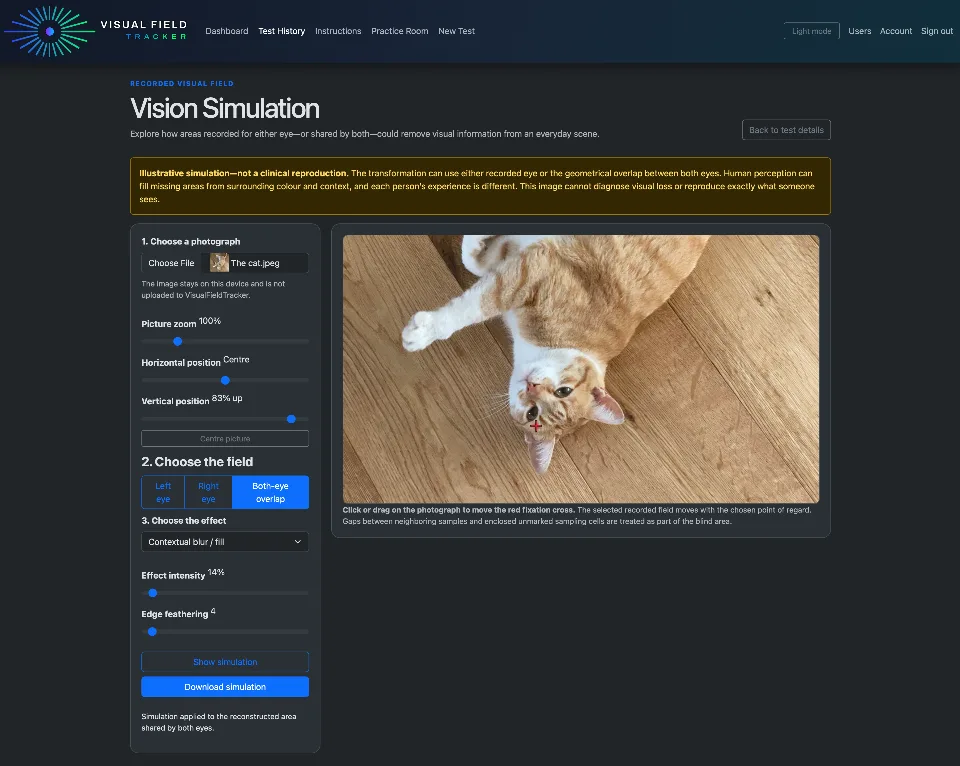
Task: Go to Test History
Action: click(282, 31)
